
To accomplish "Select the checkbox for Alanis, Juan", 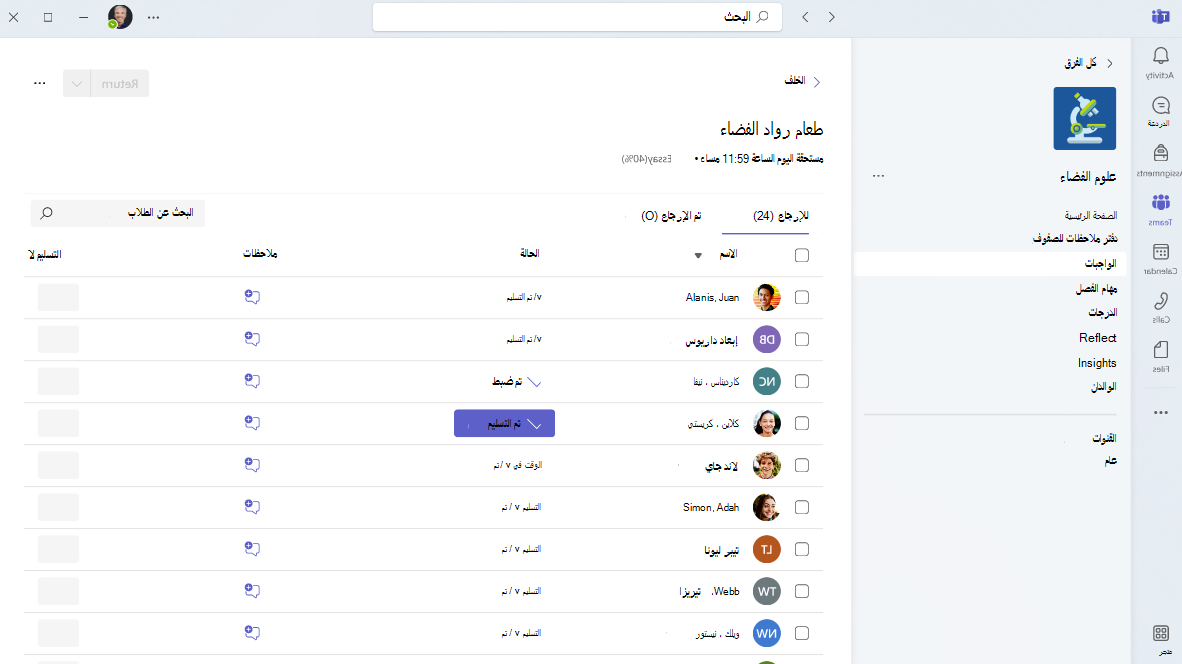I will (802, 298).
